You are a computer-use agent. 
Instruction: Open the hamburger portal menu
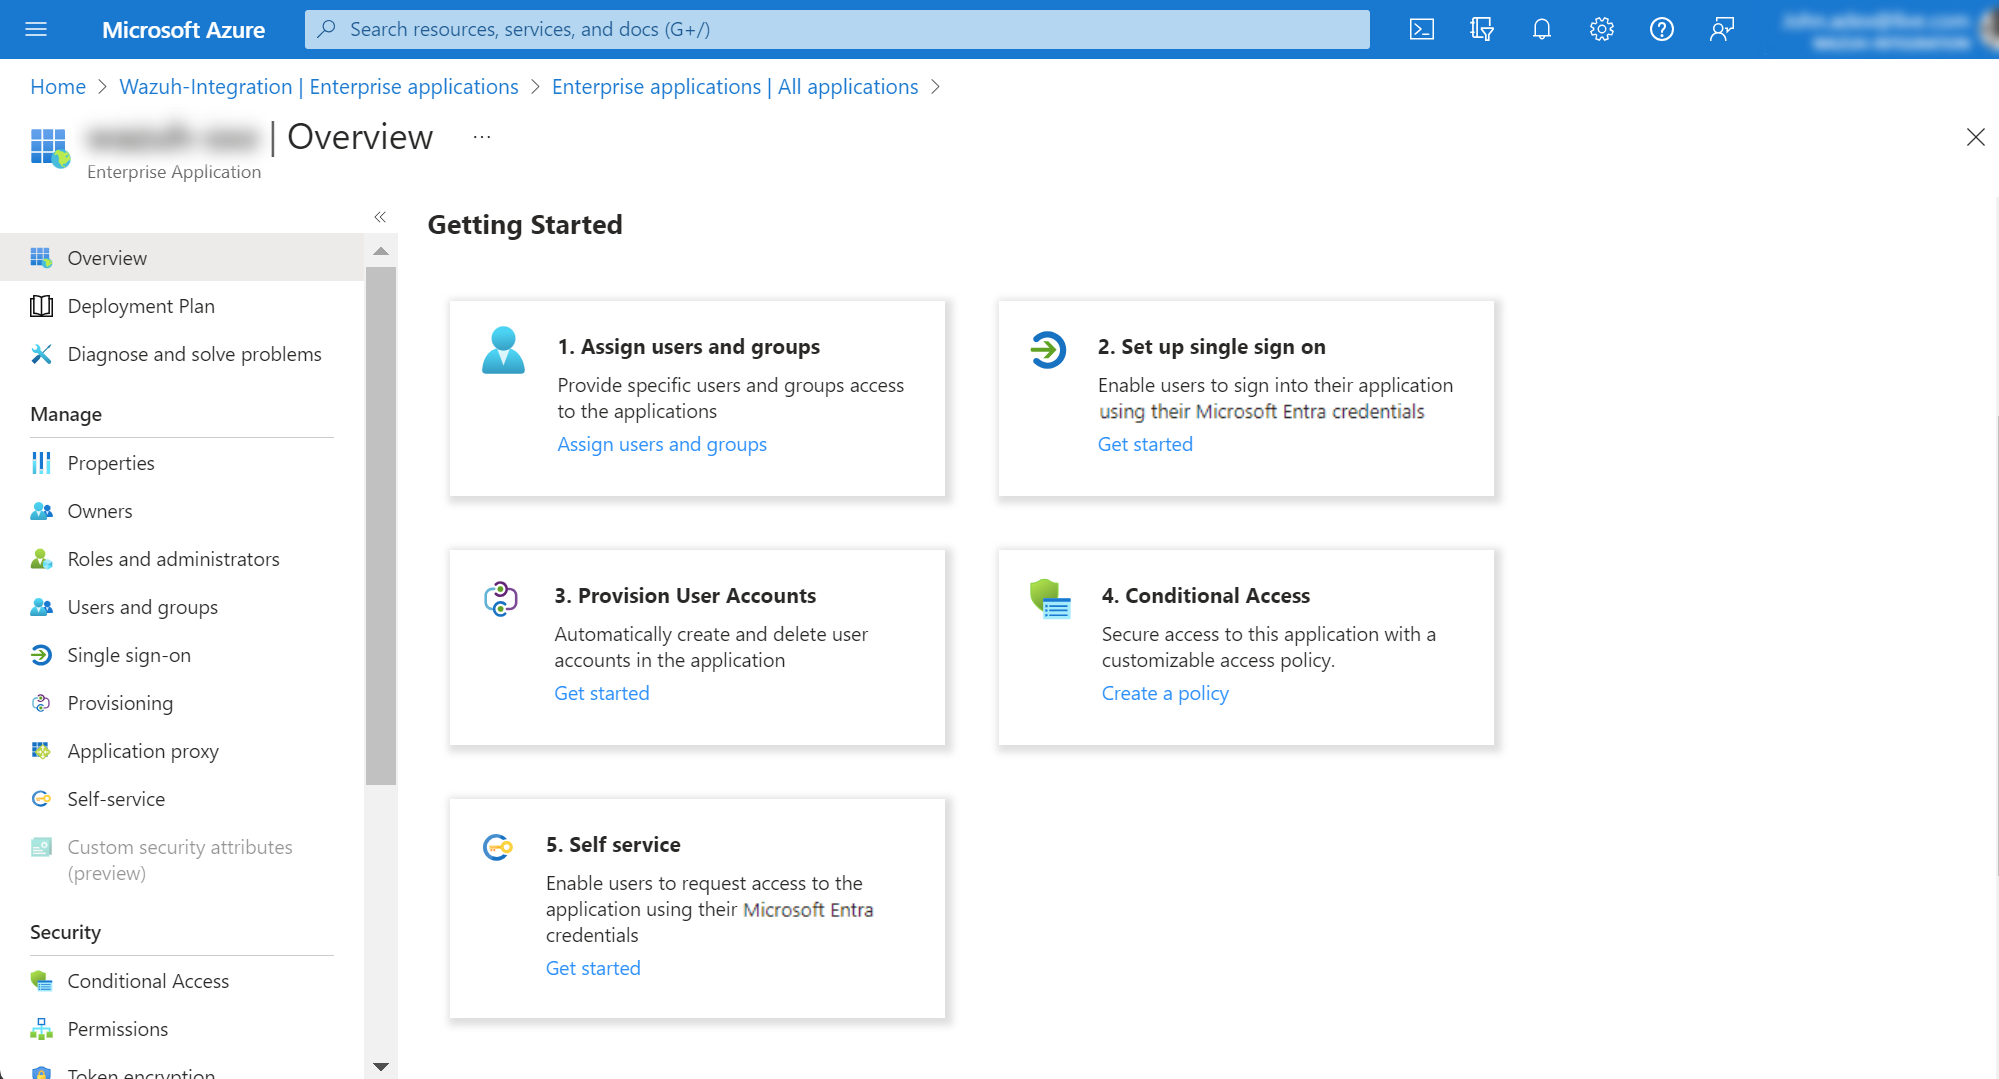tap(36, 29)
